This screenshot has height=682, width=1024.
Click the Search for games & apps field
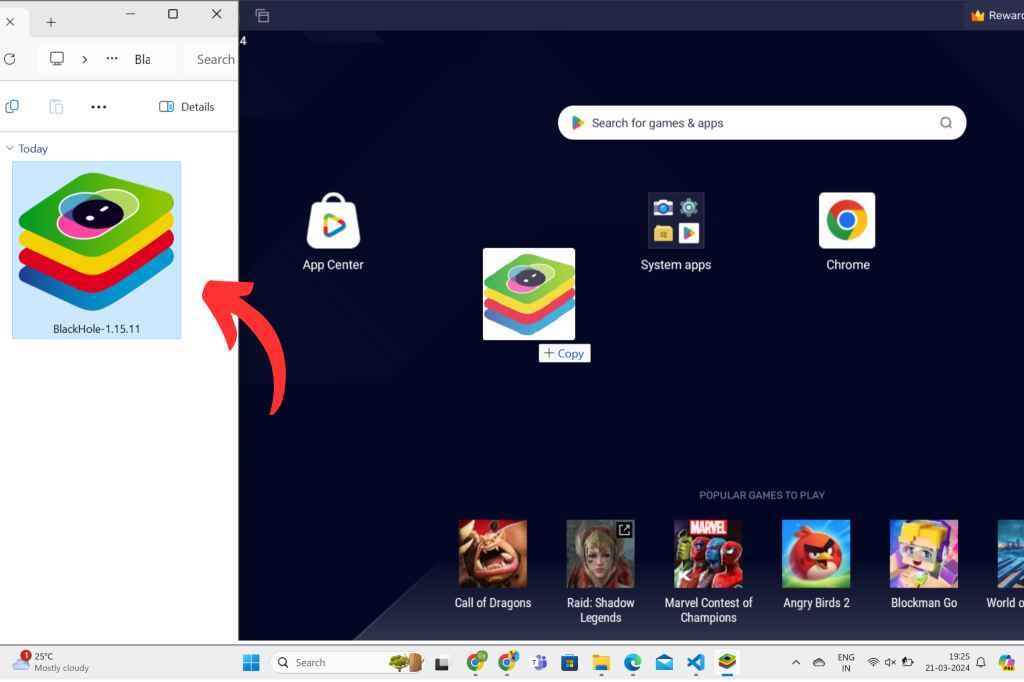(x=760, y=123)
